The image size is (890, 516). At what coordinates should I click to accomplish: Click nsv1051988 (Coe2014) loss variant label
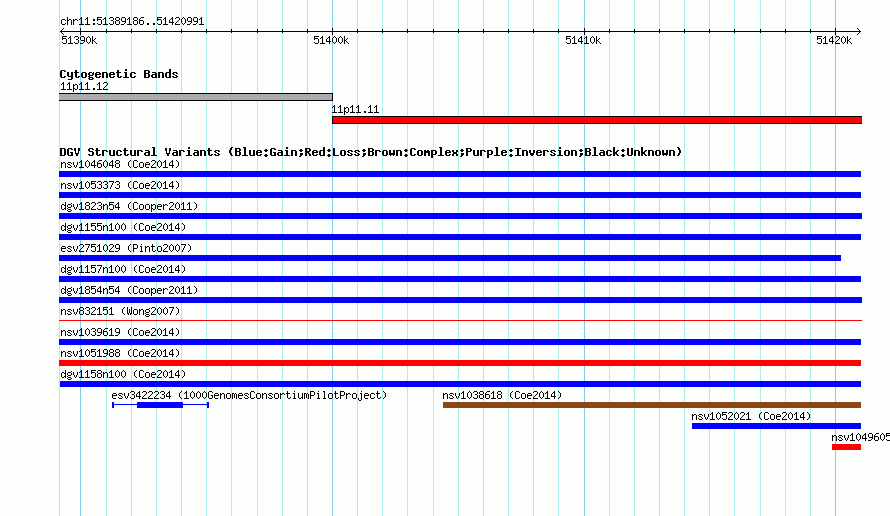[x=120, y=354]
